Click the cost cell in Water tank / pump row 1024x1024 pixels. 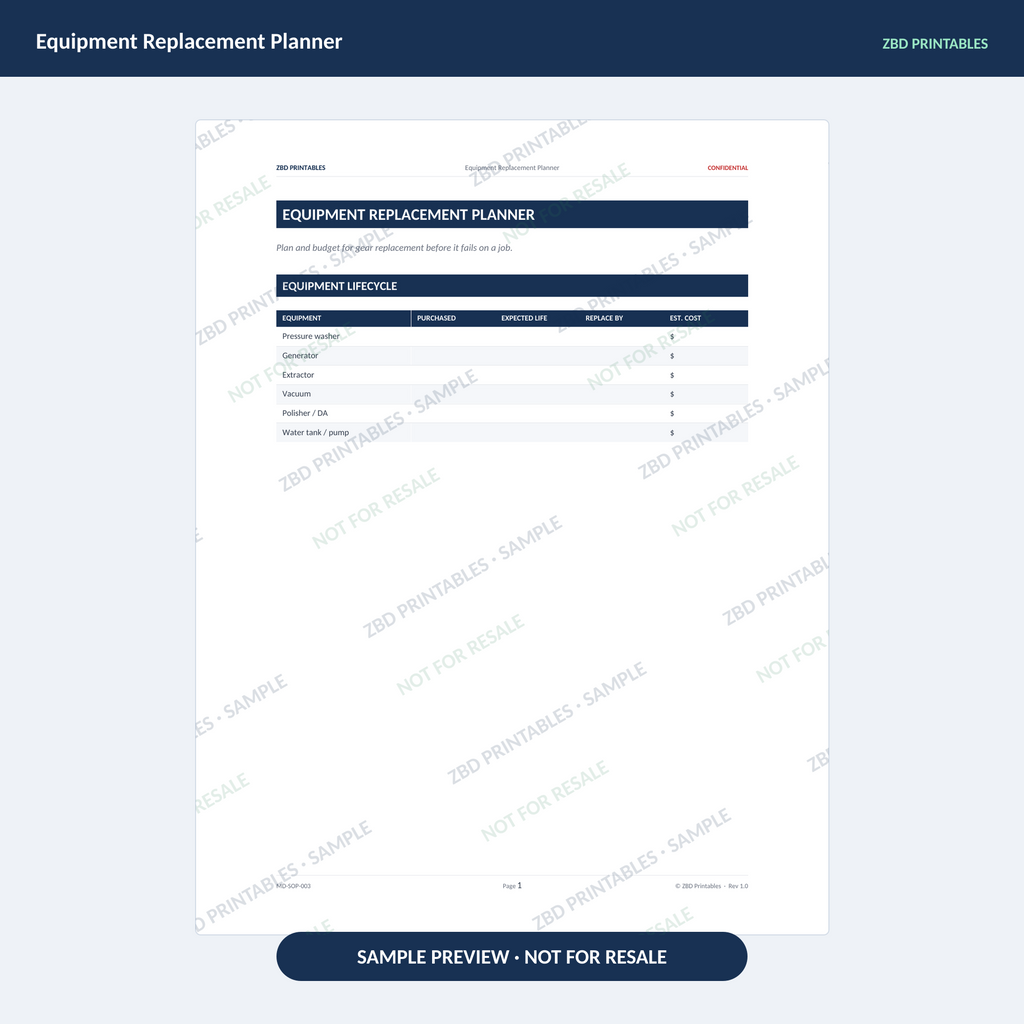(x=706, y=432)
